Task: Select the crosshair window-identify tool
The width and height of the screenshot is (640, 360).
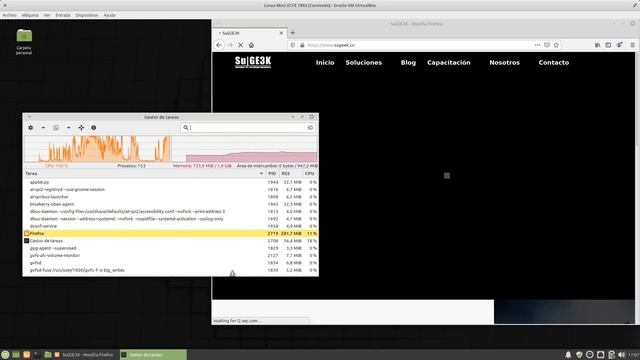Action: coord(81,128)
